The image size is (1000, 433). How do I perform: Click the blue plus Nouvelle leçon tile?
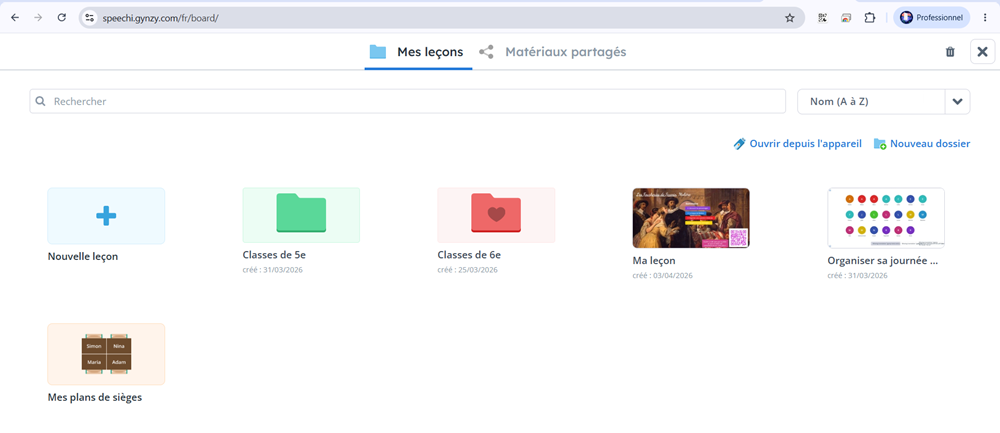(106, 216)
